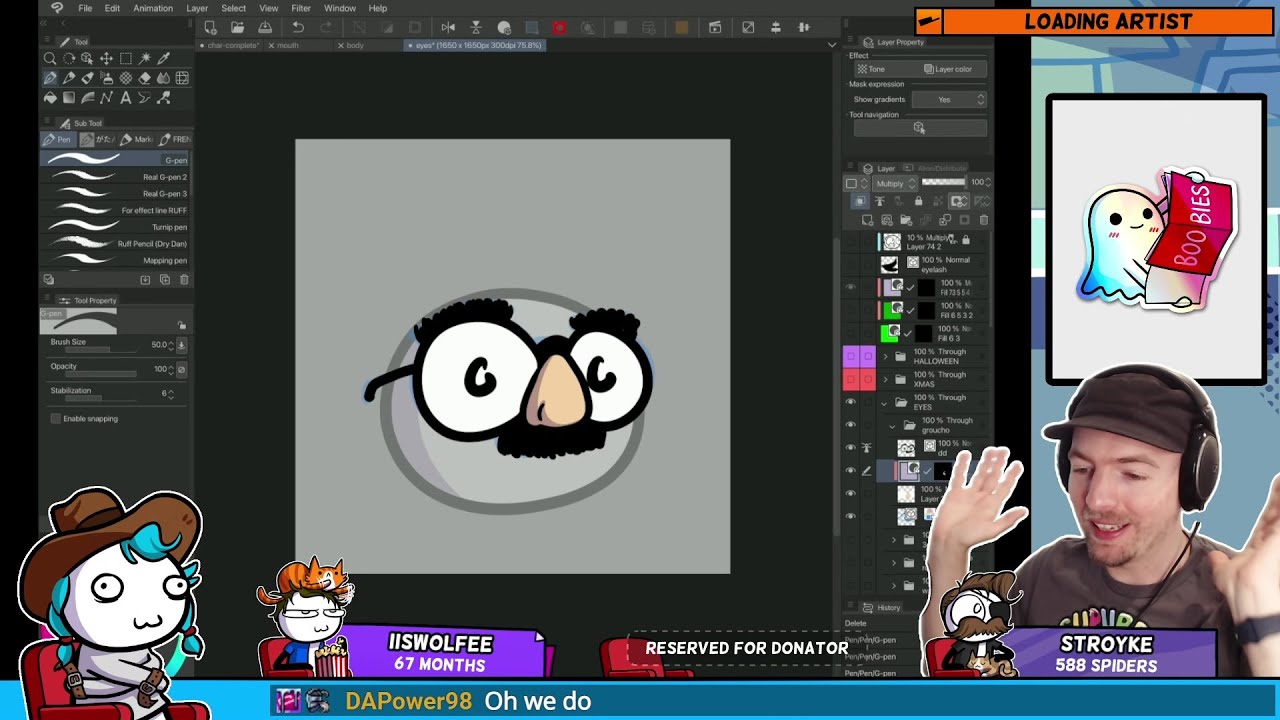
Task: Click Delete sub tool trash icon
Action: 184,280
